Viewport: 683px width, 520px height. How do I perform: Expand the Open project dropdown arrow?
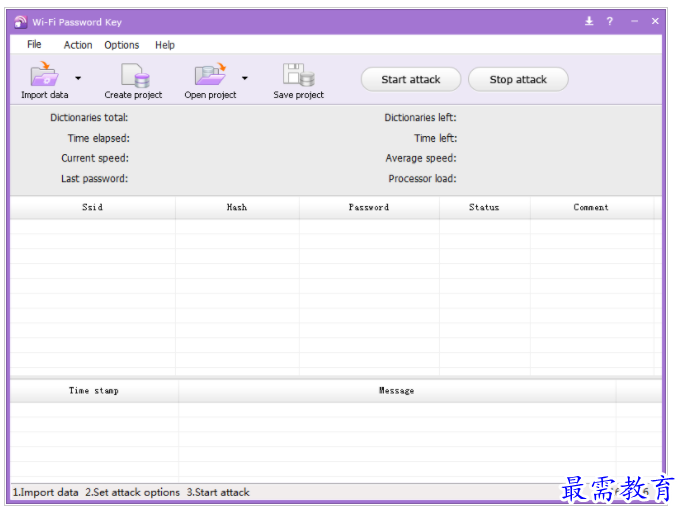click(x=245, y=78)
